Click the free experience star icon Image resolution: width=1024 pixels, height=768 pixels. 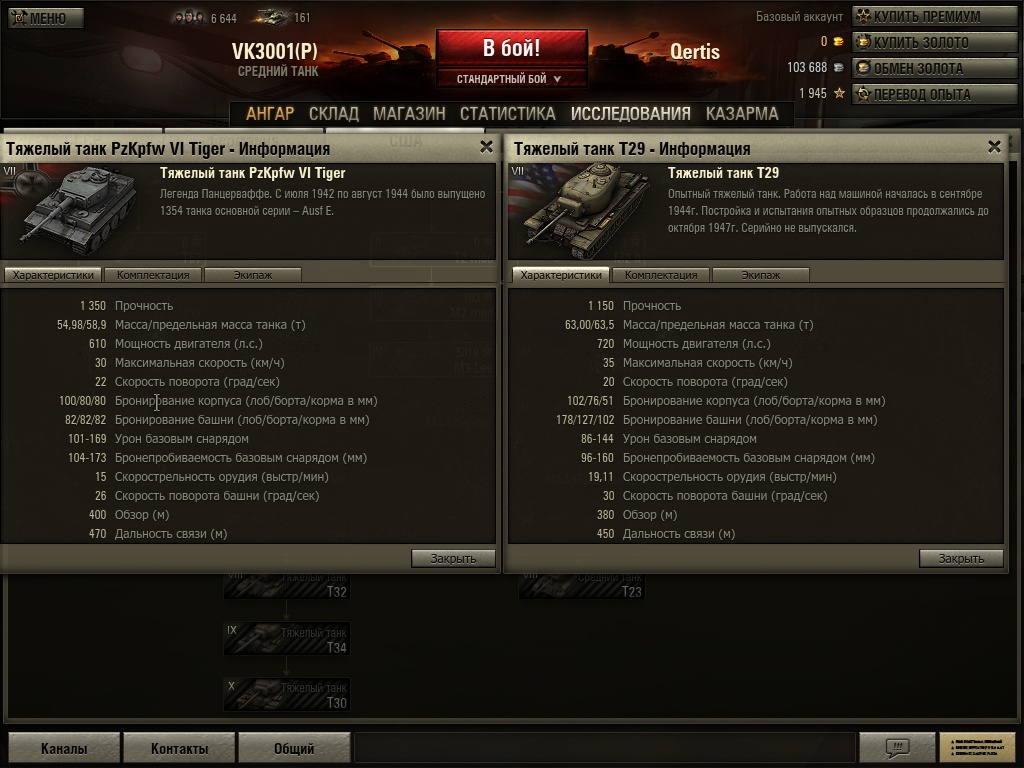[x=839, y=93]
